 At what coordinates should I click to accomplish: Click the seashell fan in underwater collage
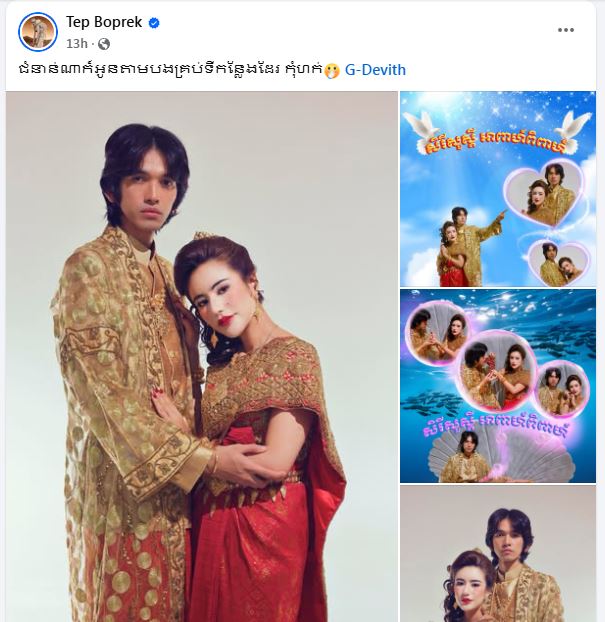499,455
